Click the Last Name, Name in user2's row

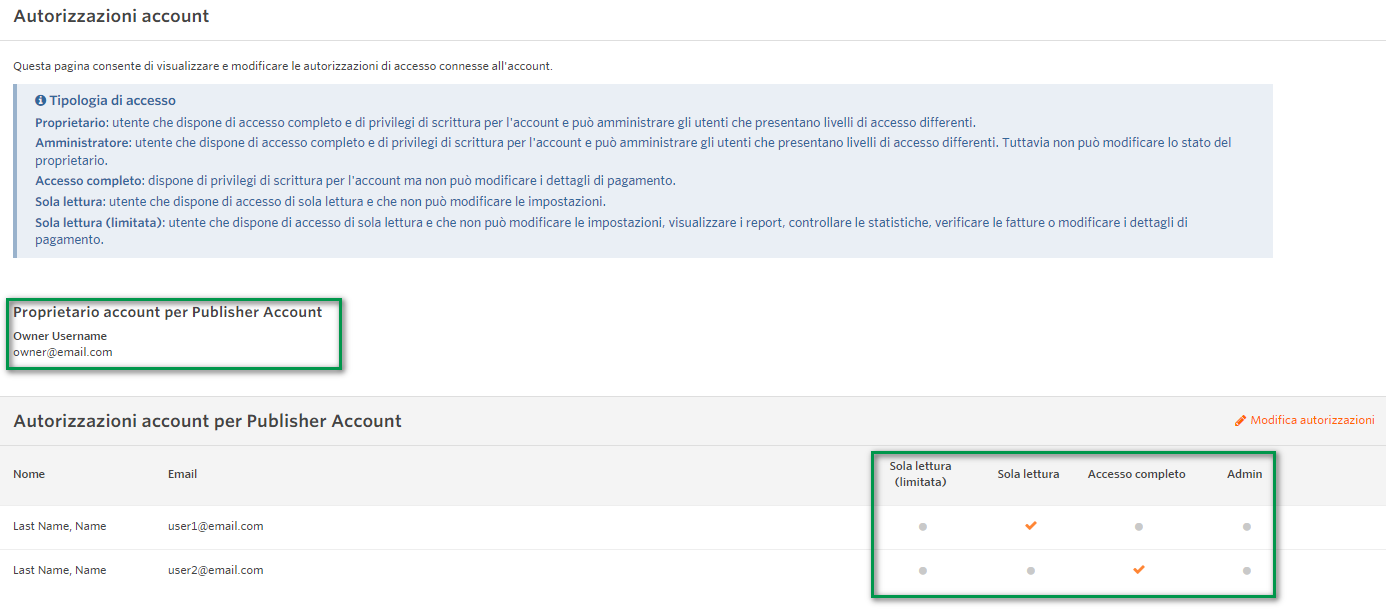59,570
